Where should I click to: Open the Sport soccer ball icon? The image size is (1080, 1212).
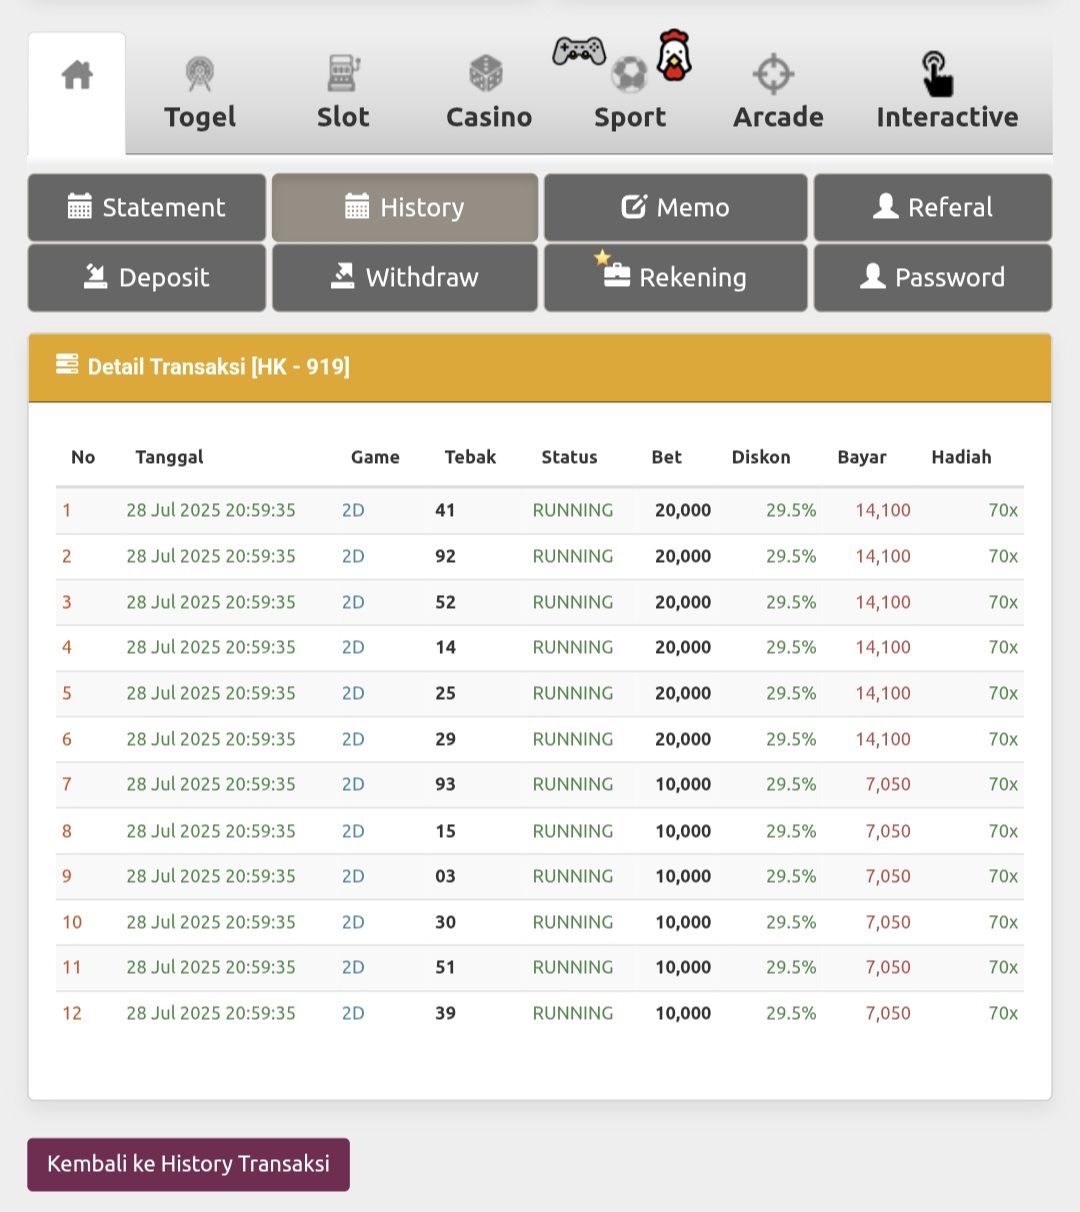(x=629, y=73)
